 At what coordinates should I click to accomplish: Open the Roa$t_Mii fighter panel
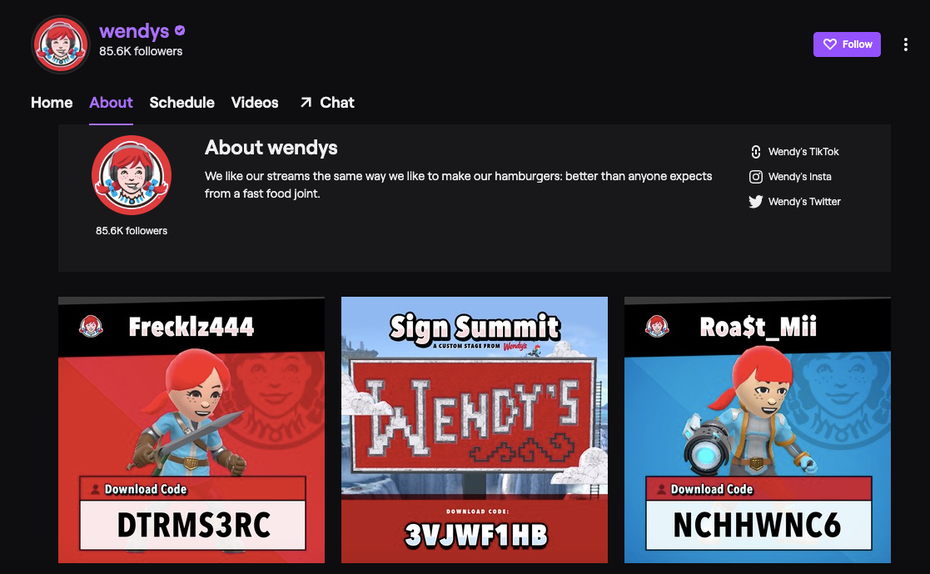[x=757, y=430]
